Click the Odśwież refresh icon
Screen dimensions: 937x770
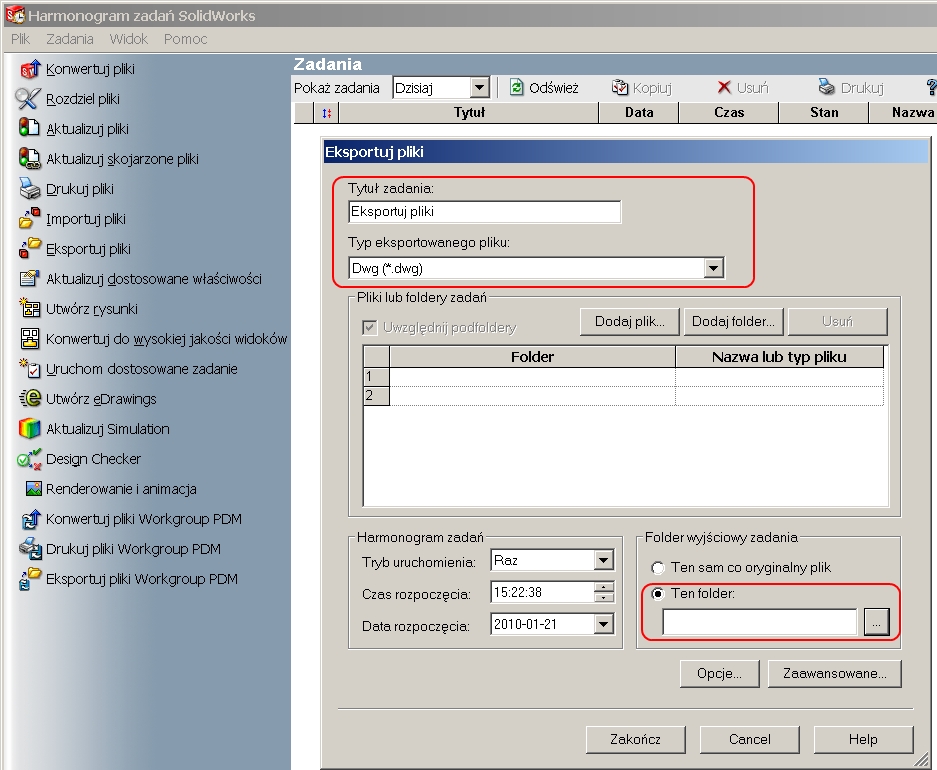coord(516,88)
